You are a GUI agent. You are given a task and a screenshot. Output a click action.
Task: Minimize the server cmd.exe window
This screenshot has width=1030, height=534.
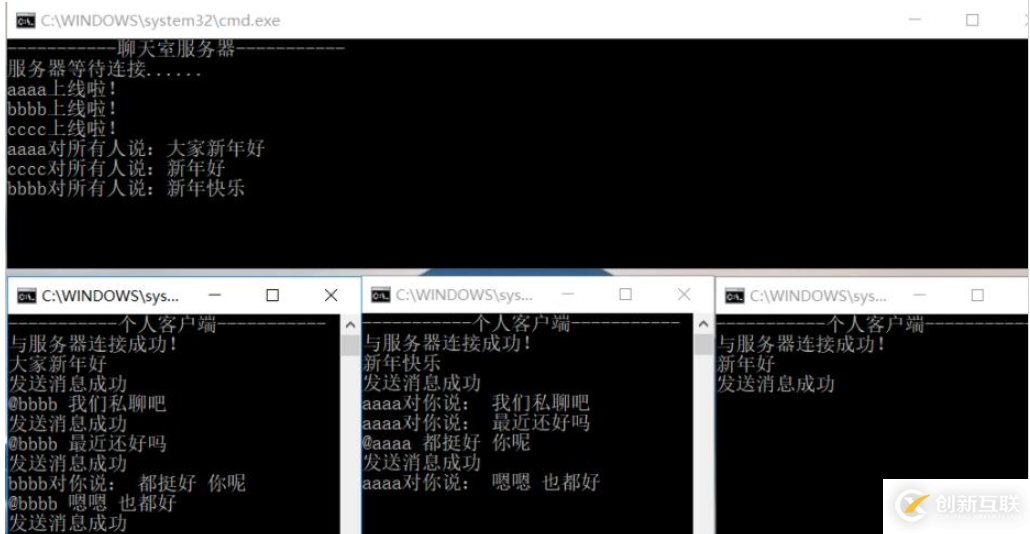(914, 20)
